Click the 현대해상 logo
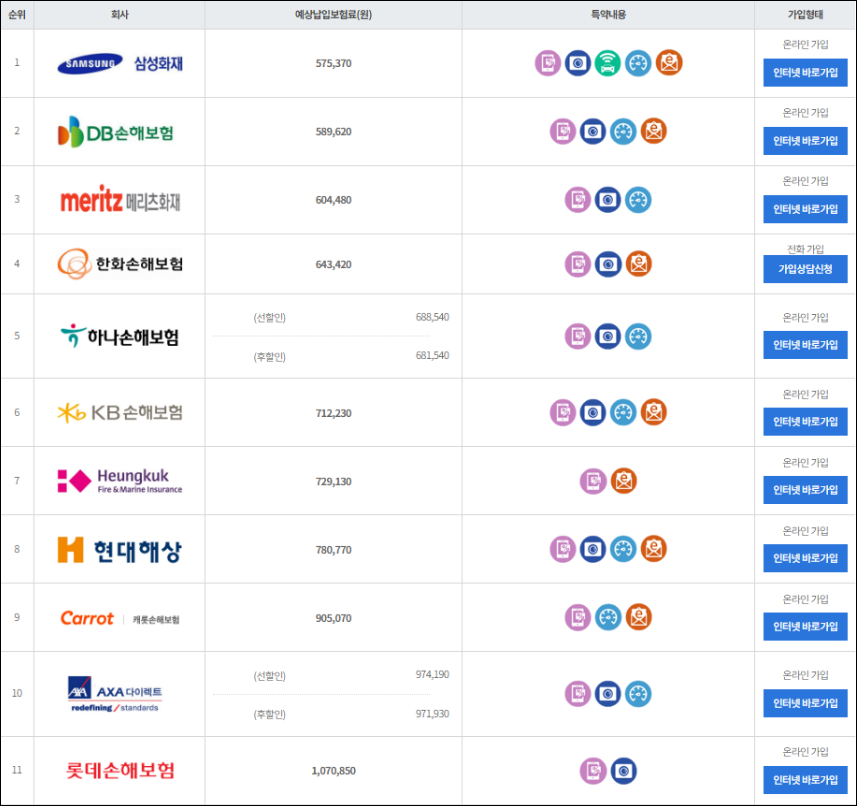 click(120, 550)
